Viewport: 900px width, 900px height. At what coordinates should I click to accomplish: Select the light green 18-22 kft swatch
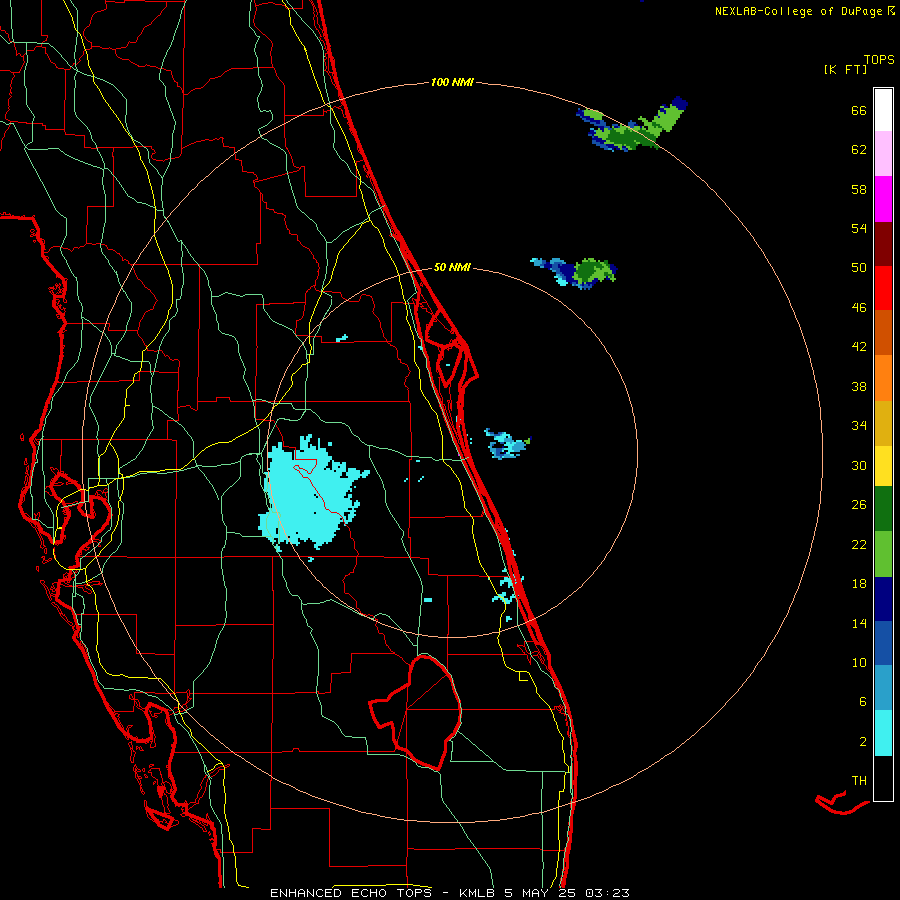pos(883,554)
